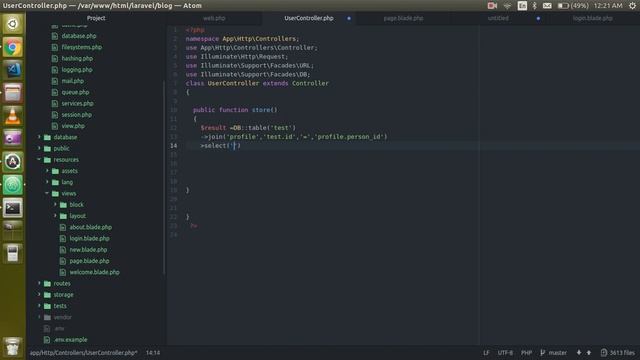Open logging.php in the tree
The image size is (640, 360).
pos(77,70)
